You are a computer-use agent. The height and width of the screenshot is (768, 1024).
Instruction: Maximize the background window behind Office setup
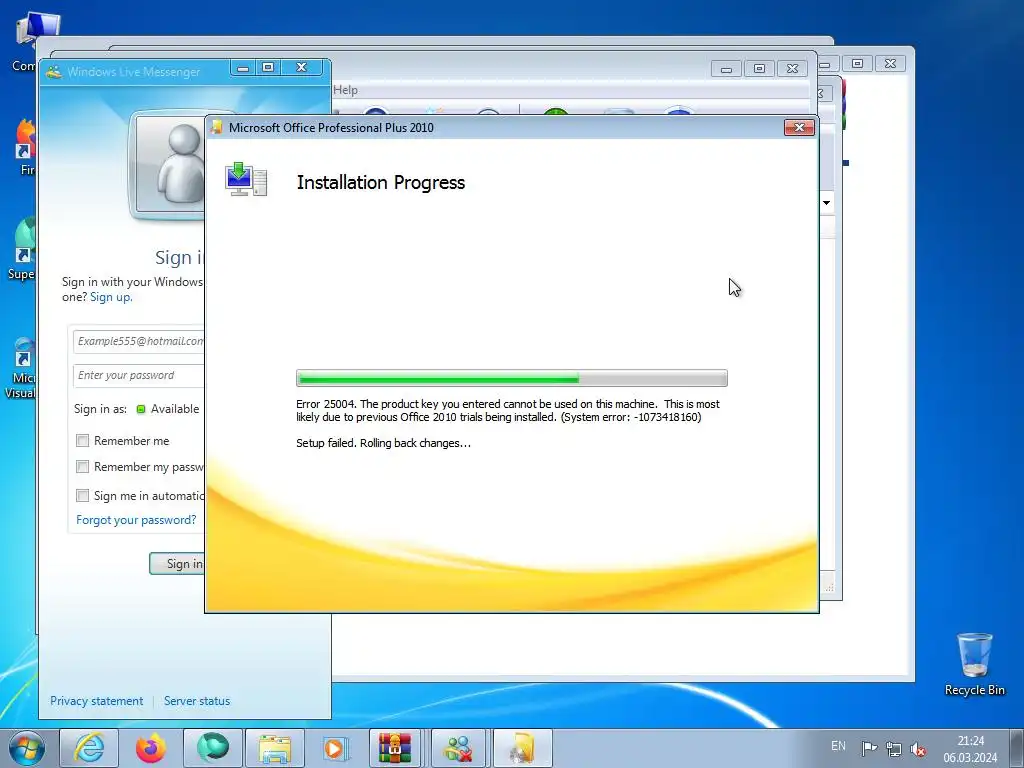tap(759, 69)
